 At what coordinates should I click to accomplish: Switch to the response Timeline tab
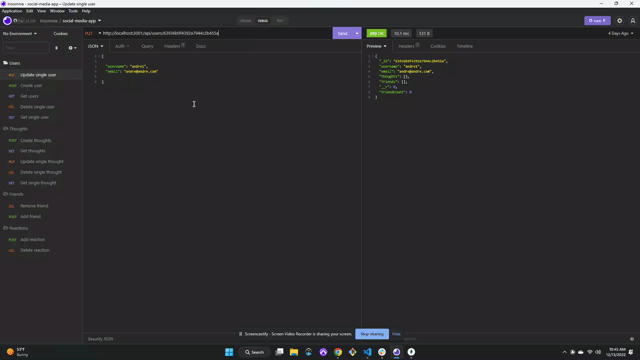[464, 46]
